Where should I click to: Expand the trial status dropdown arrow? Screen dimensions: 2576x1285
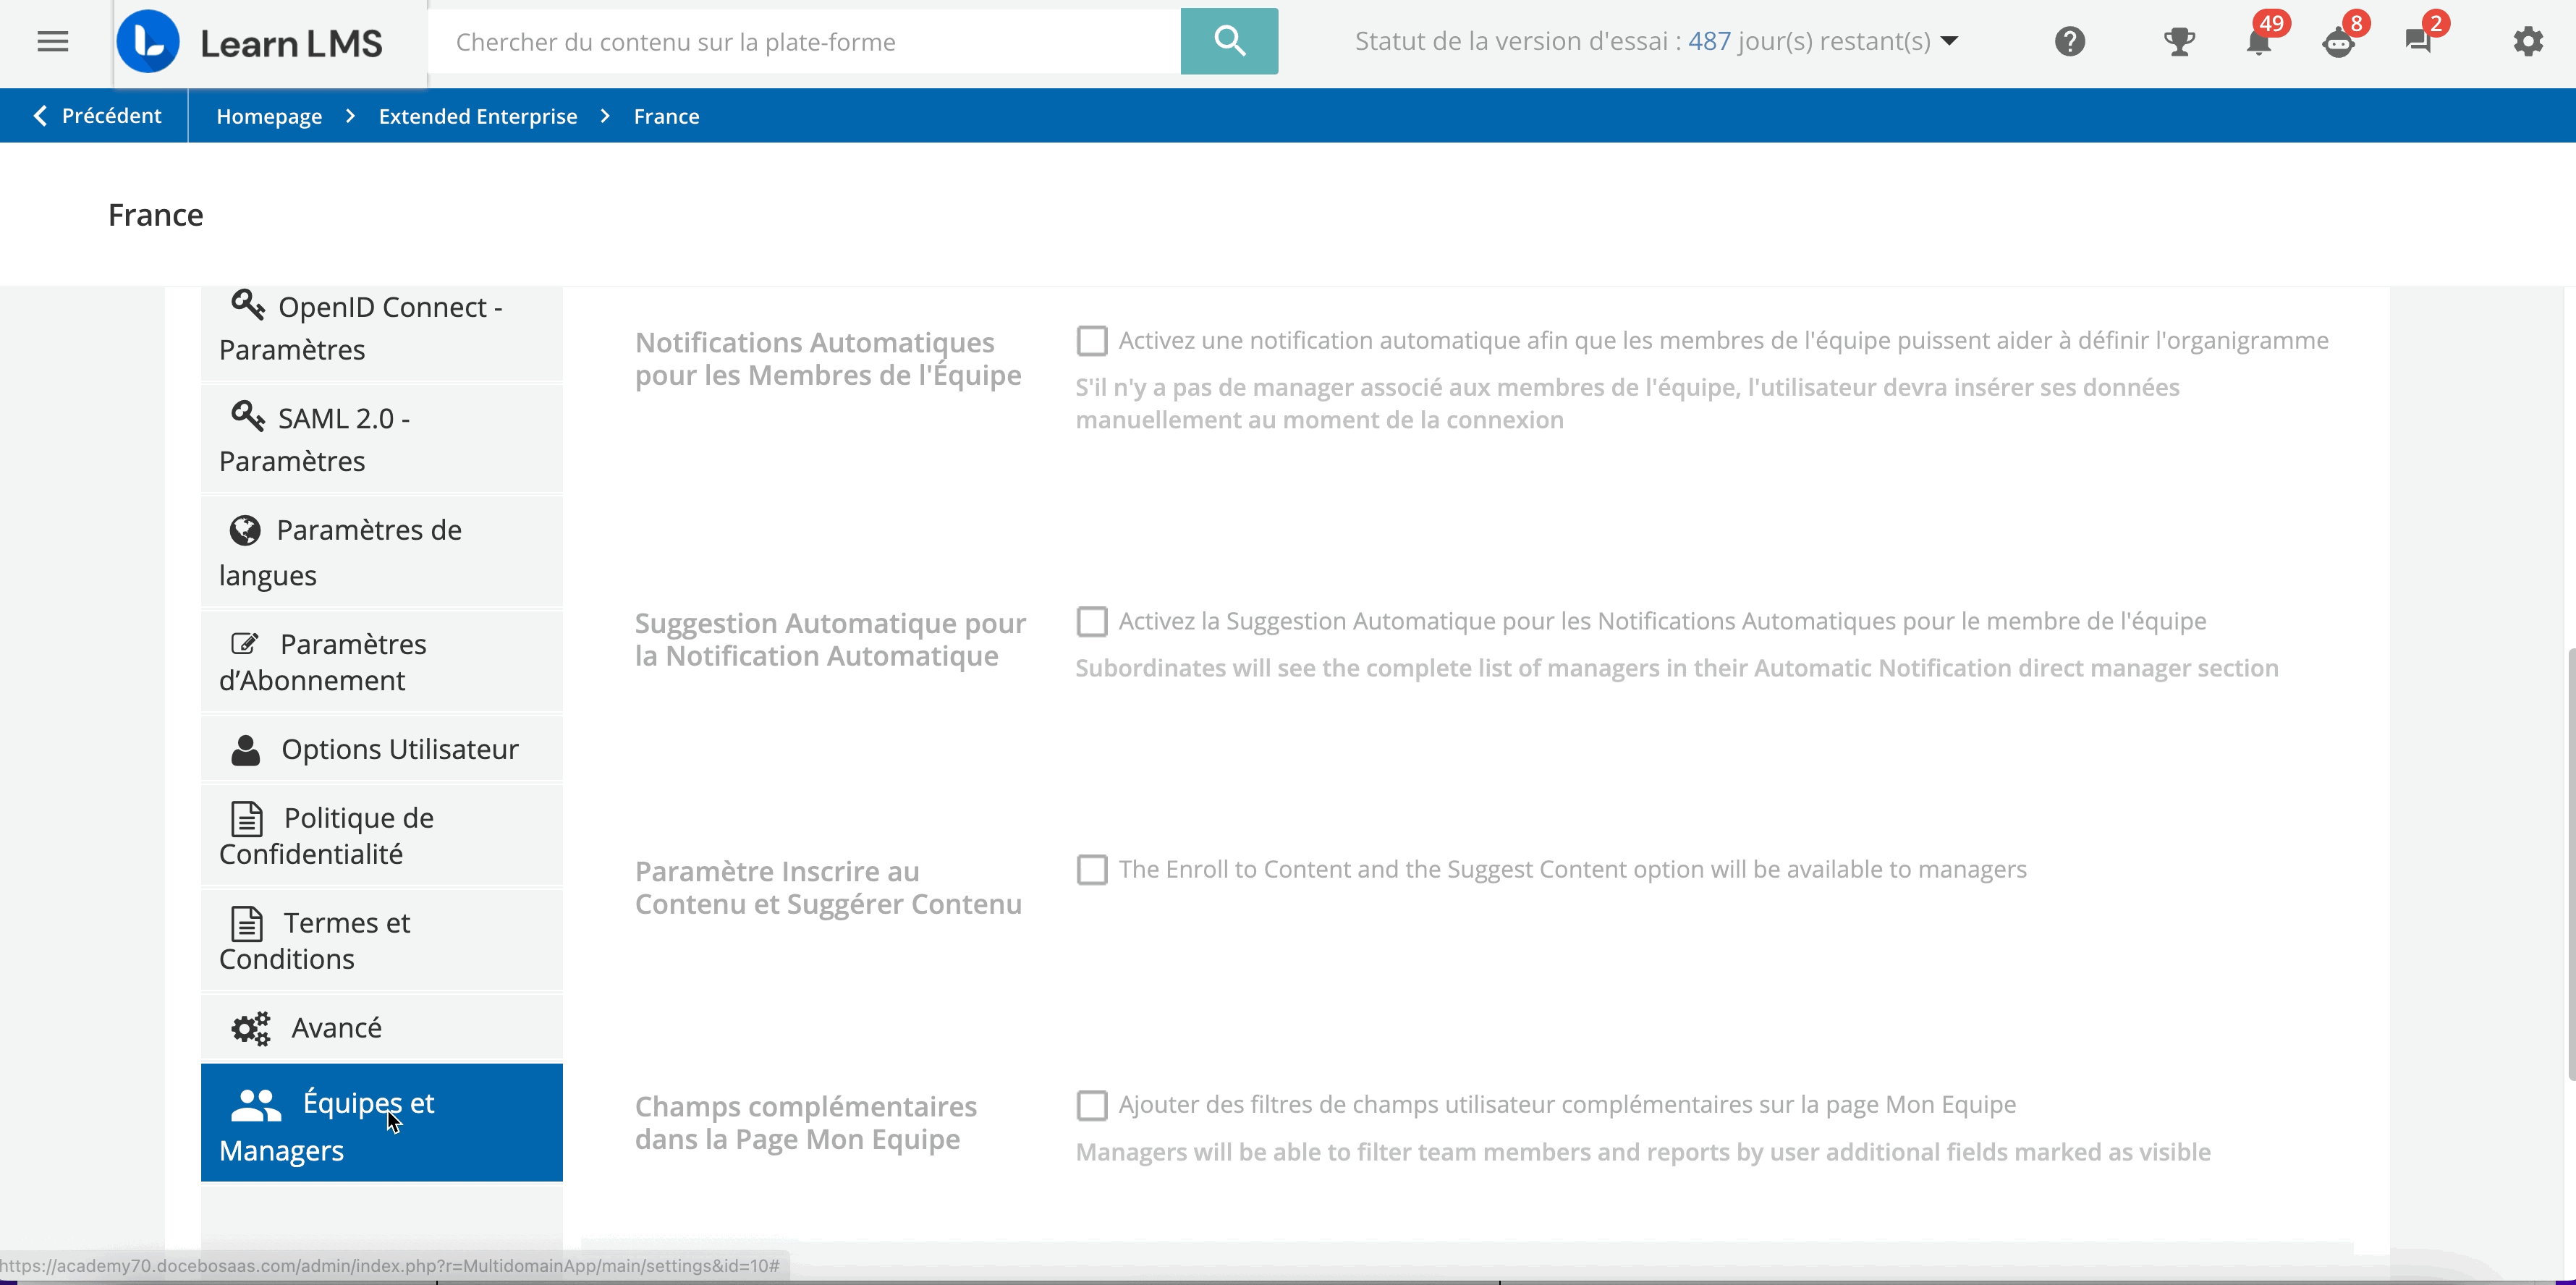tap(1949, 42)
